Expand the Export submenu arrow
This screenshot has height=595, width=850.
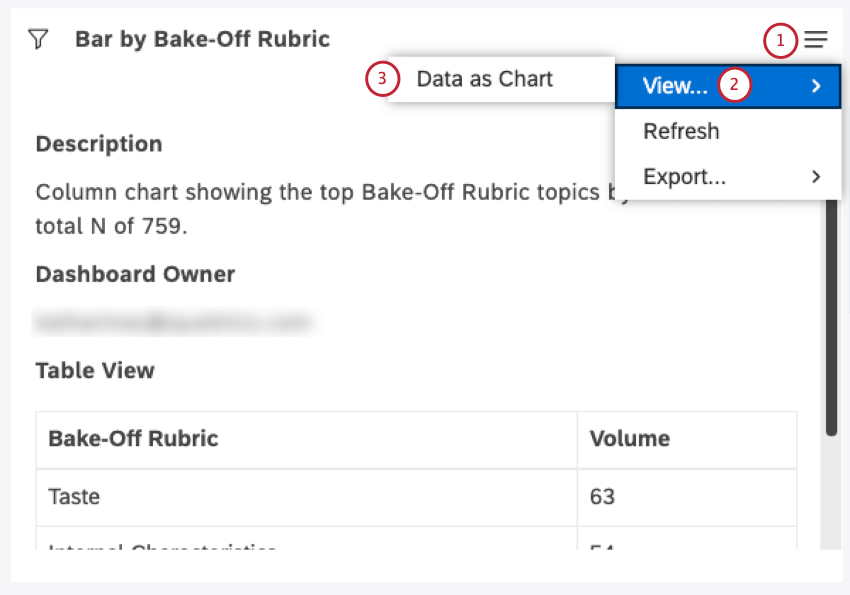click(816, 177)
